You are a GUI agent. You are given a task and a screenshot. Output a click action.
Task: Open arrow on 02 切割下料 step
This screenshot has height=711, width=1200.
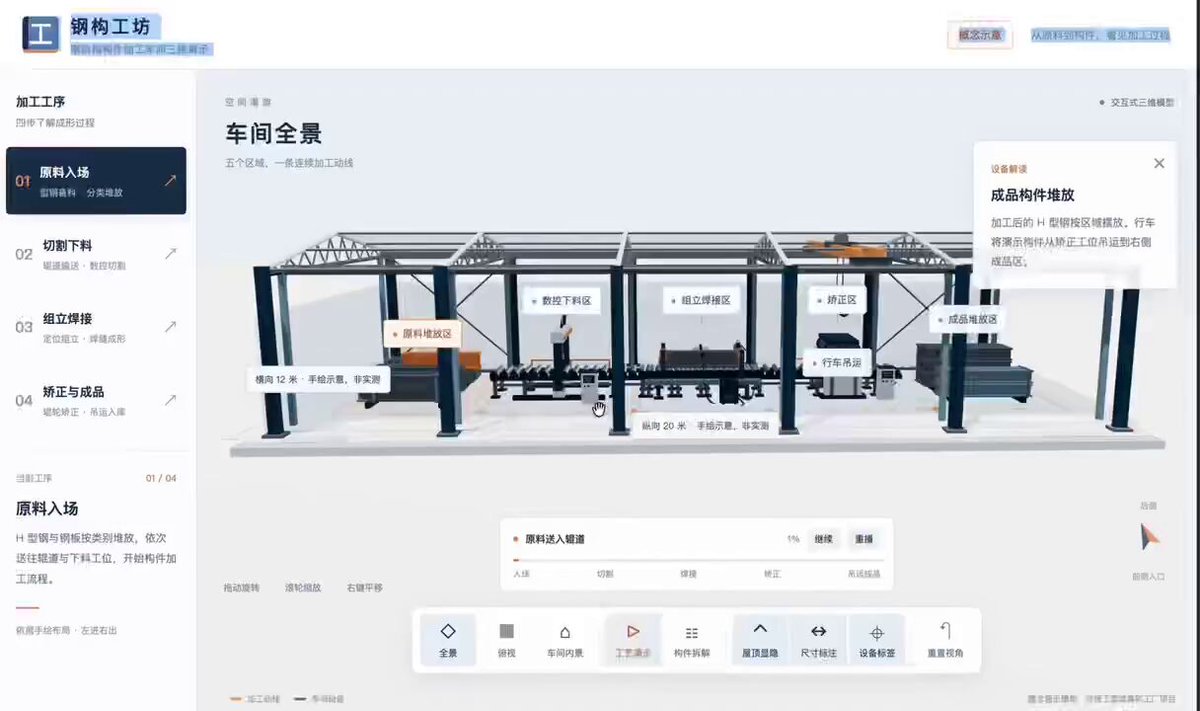[x=170, y=254]
